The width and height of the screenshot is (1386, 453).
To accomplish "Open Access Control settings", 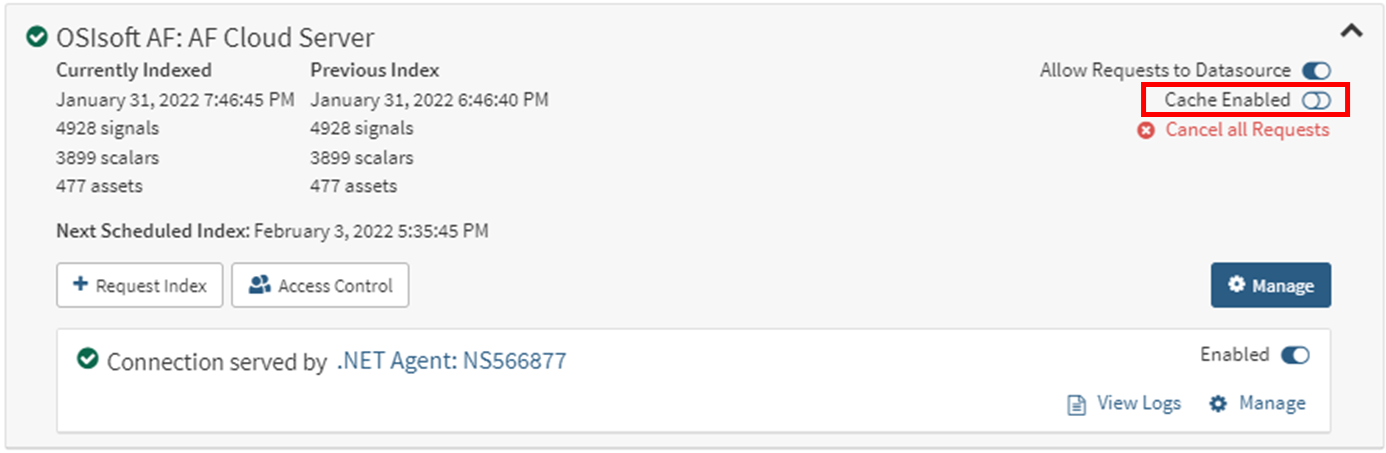I will coord(320,286).
